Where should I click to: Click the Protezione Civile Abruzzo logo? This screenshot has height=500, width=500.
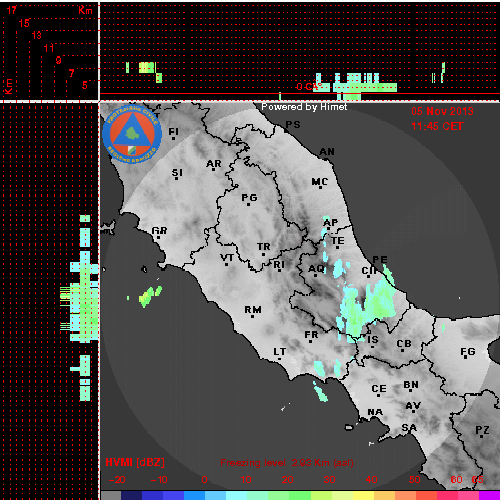click(132, 135)
